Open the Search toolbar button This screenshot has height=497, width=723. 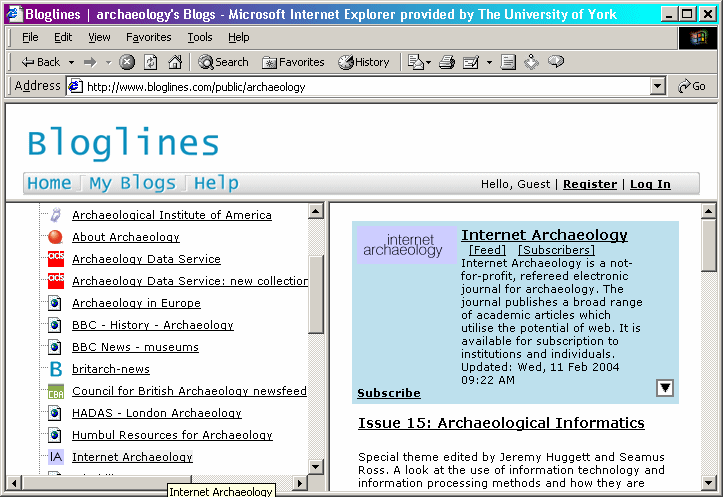[x=223, y=62]
